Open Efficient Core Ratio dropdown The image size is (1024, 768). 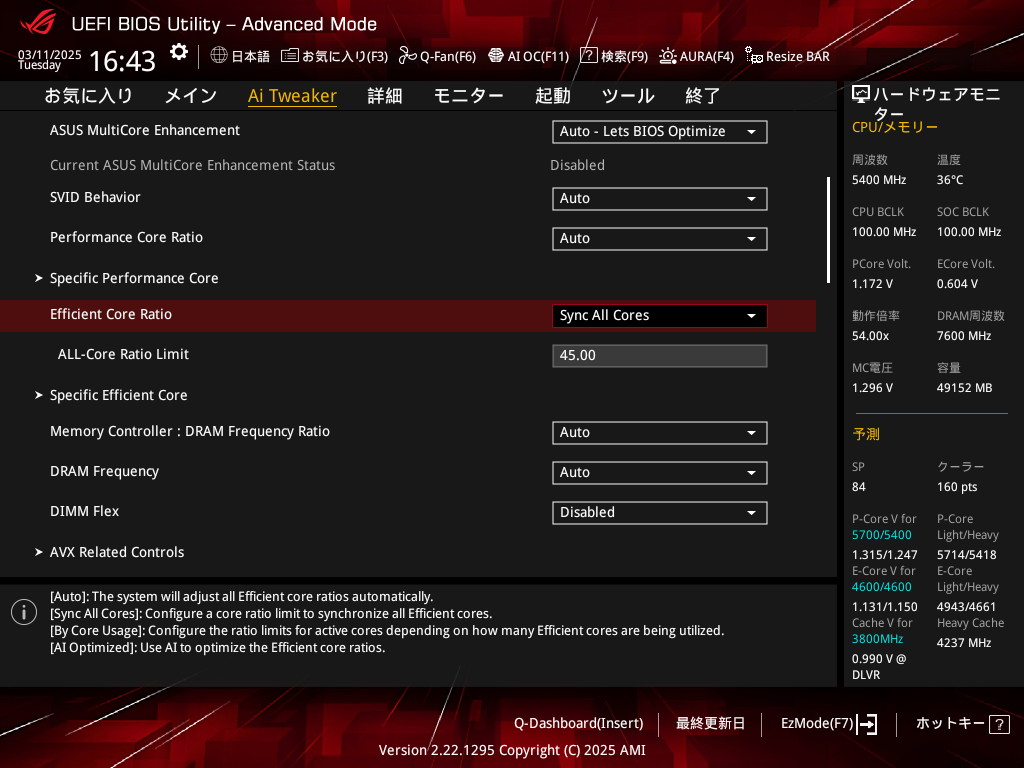(659, 316)
